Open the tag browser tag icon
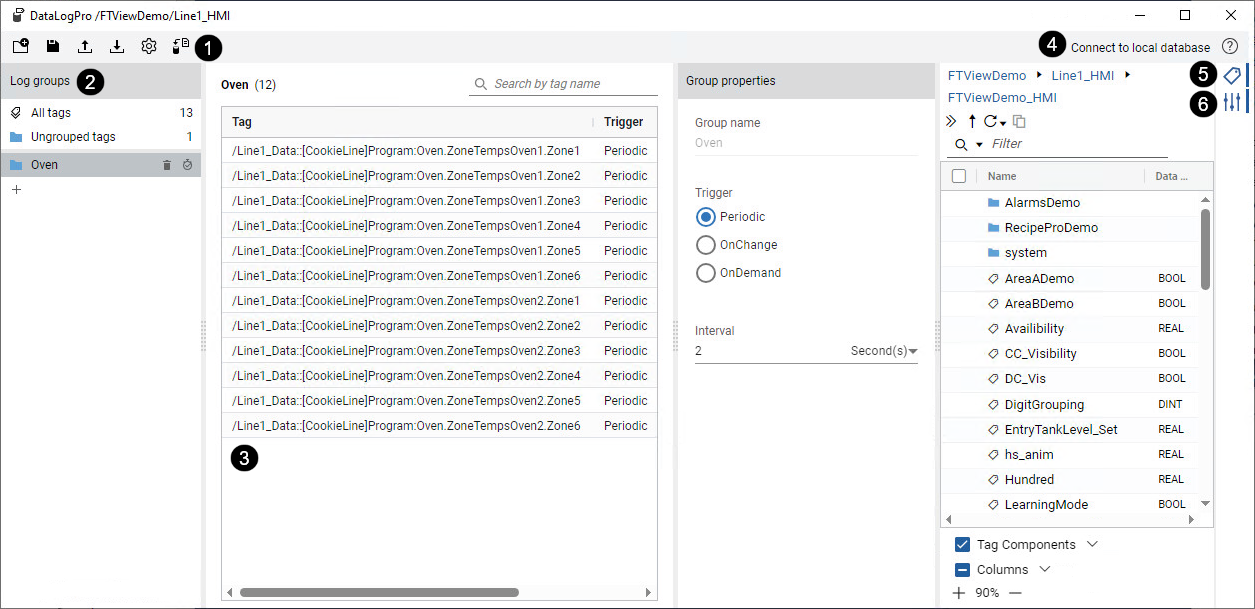Viewport: 1255px width, 609px height. (1232, 75)
